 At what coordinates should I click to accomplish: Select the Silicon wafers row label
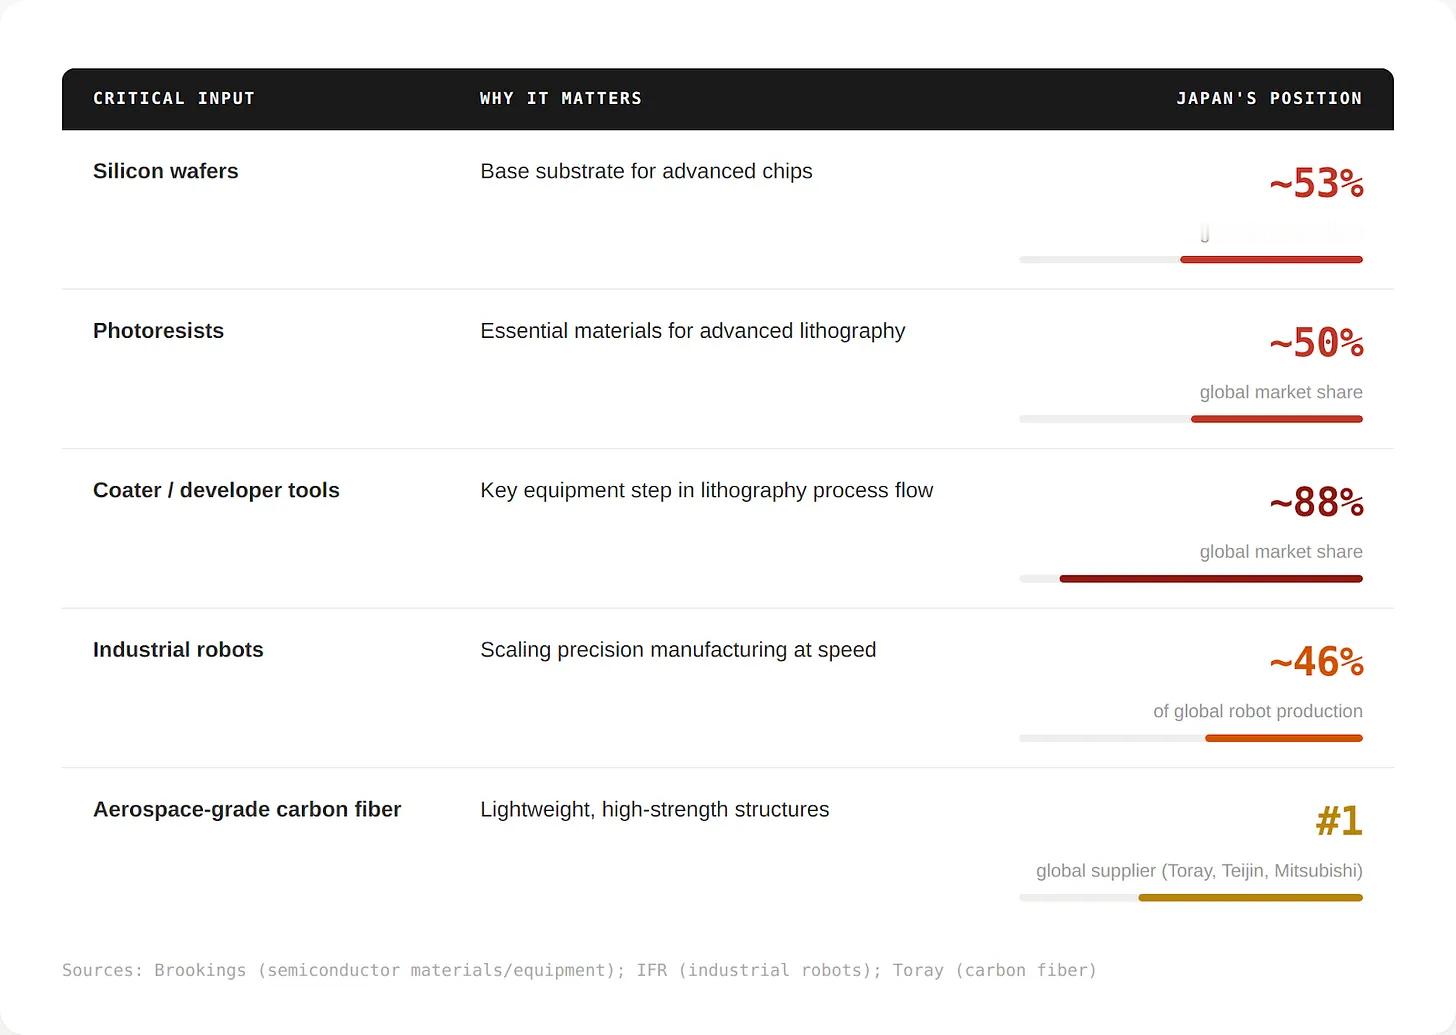(166, 171)
